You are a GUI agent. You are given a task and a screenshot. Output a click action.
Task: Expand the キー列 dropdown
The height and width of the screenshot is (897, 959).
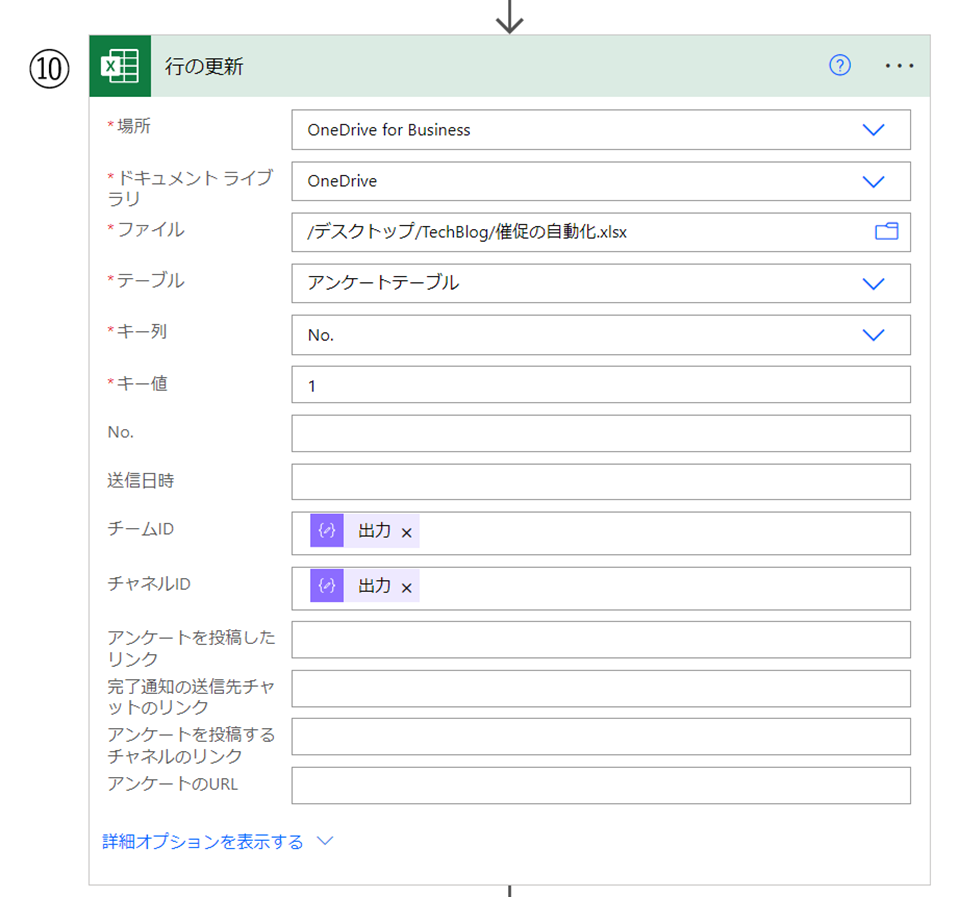(873, 334)
